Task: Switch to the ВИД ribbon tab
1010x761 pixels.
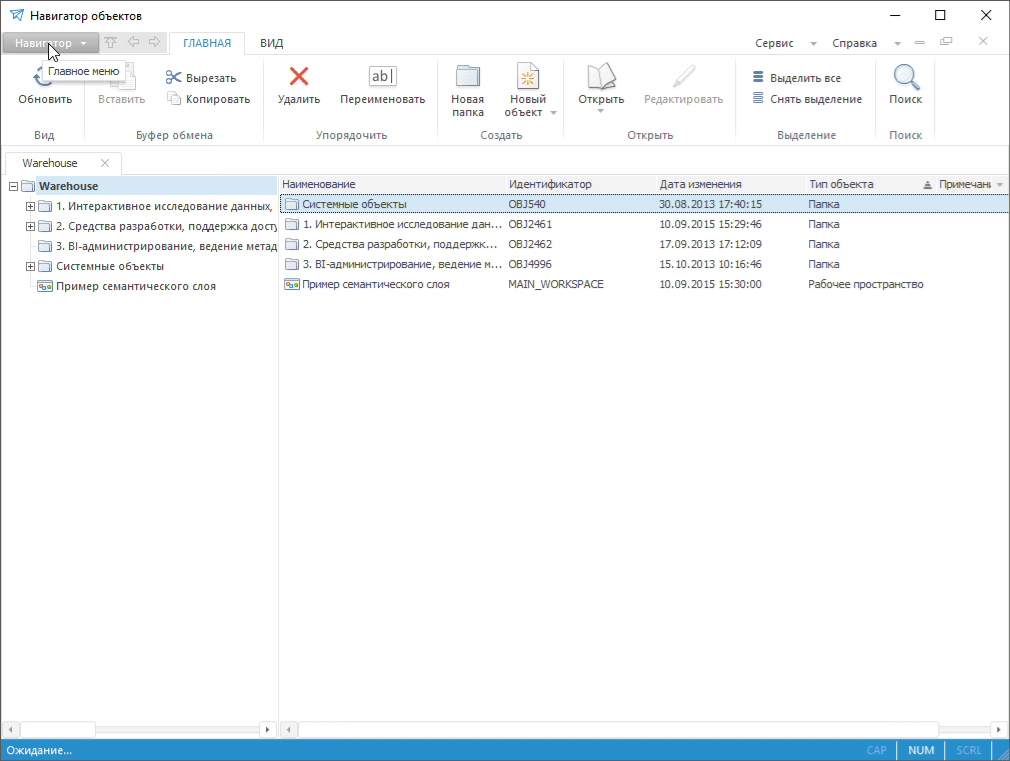Action: (x=271, y=43)
